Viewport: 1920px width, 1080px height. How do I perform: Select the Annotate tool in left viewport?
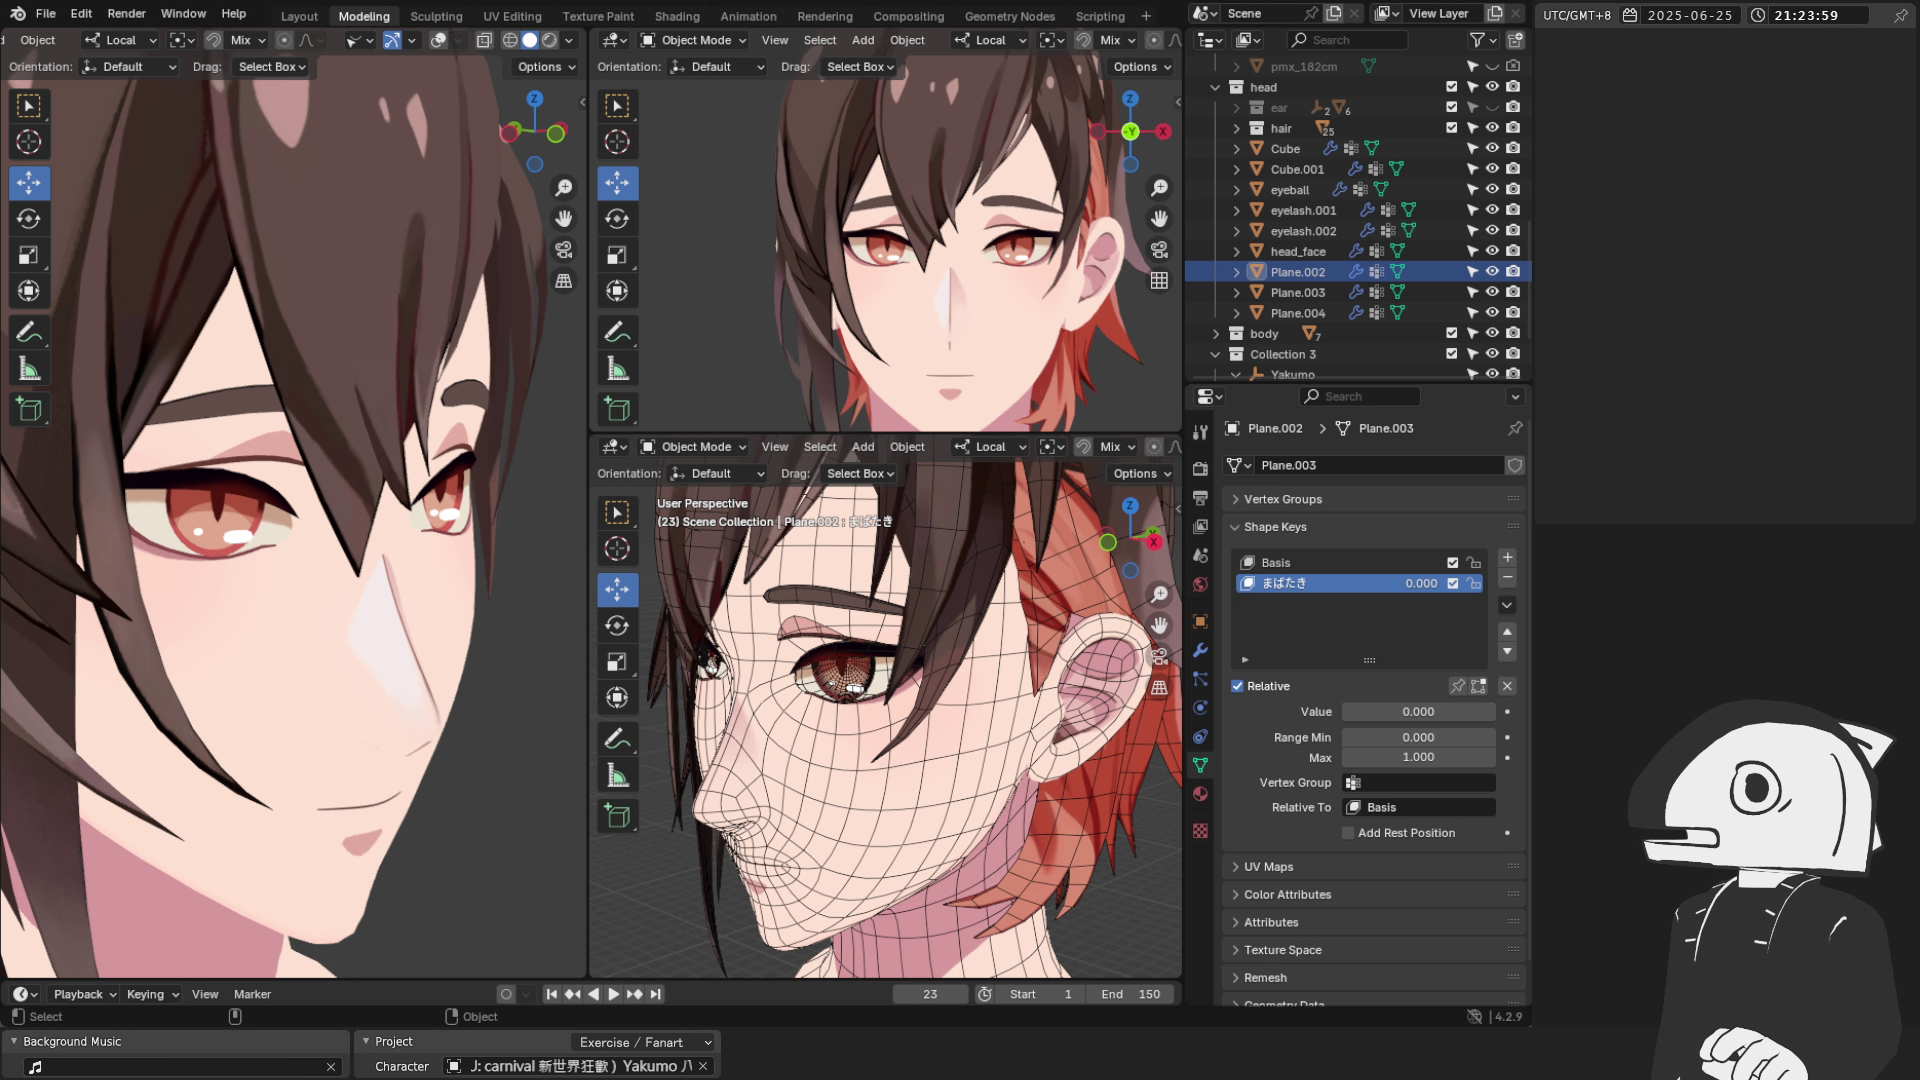pyautogui.click(x=29, y=332)
